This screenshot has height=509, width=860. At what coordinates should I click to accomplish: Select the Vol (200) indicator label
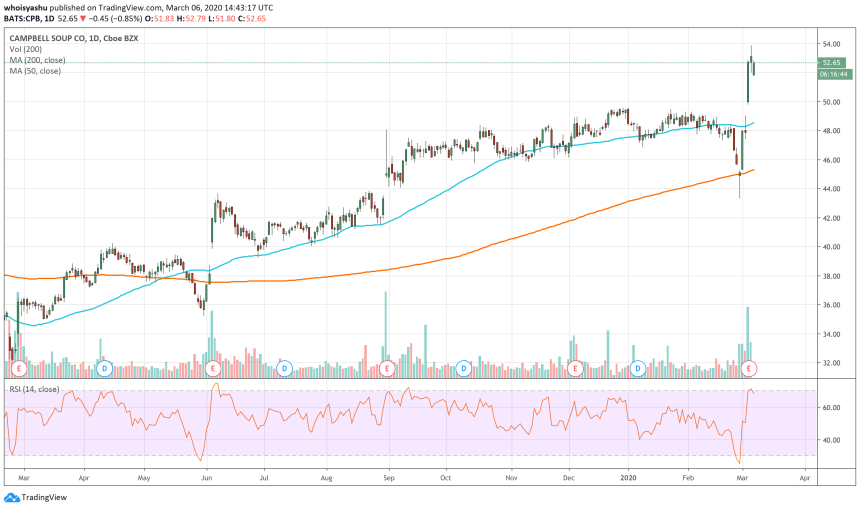(x=25, y=49)
